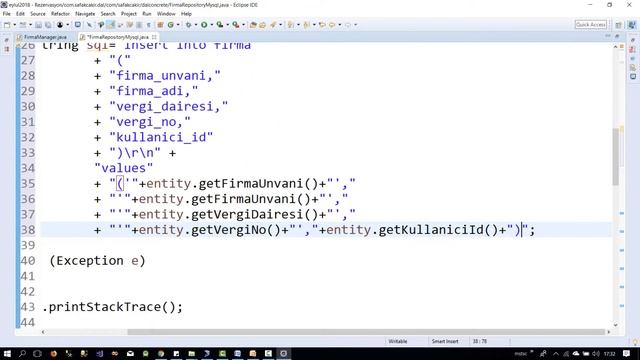Click the Debug (bug) toolbar icon
Viewport: 640px width, 360px height.
point(188,25)
